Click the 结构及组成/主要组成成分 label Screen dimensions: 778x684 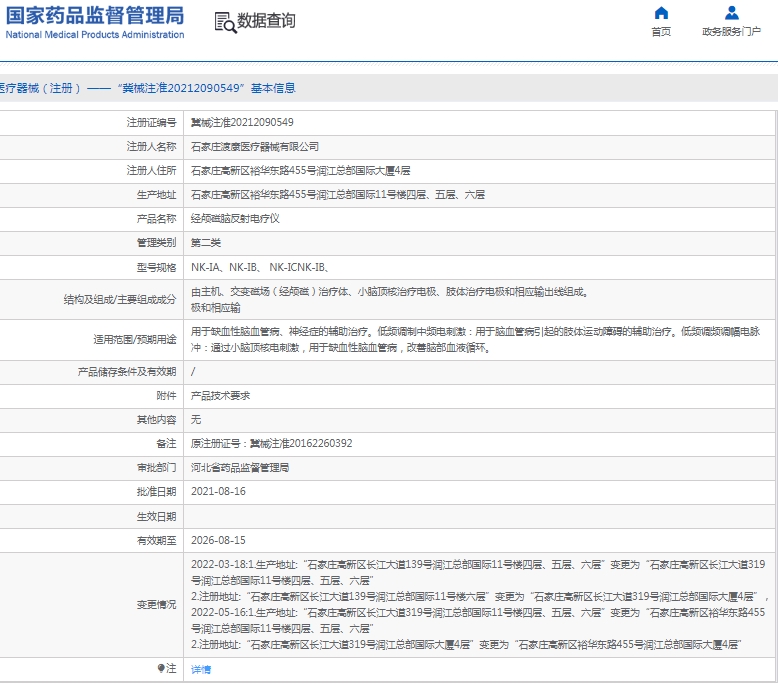[120, 300]
